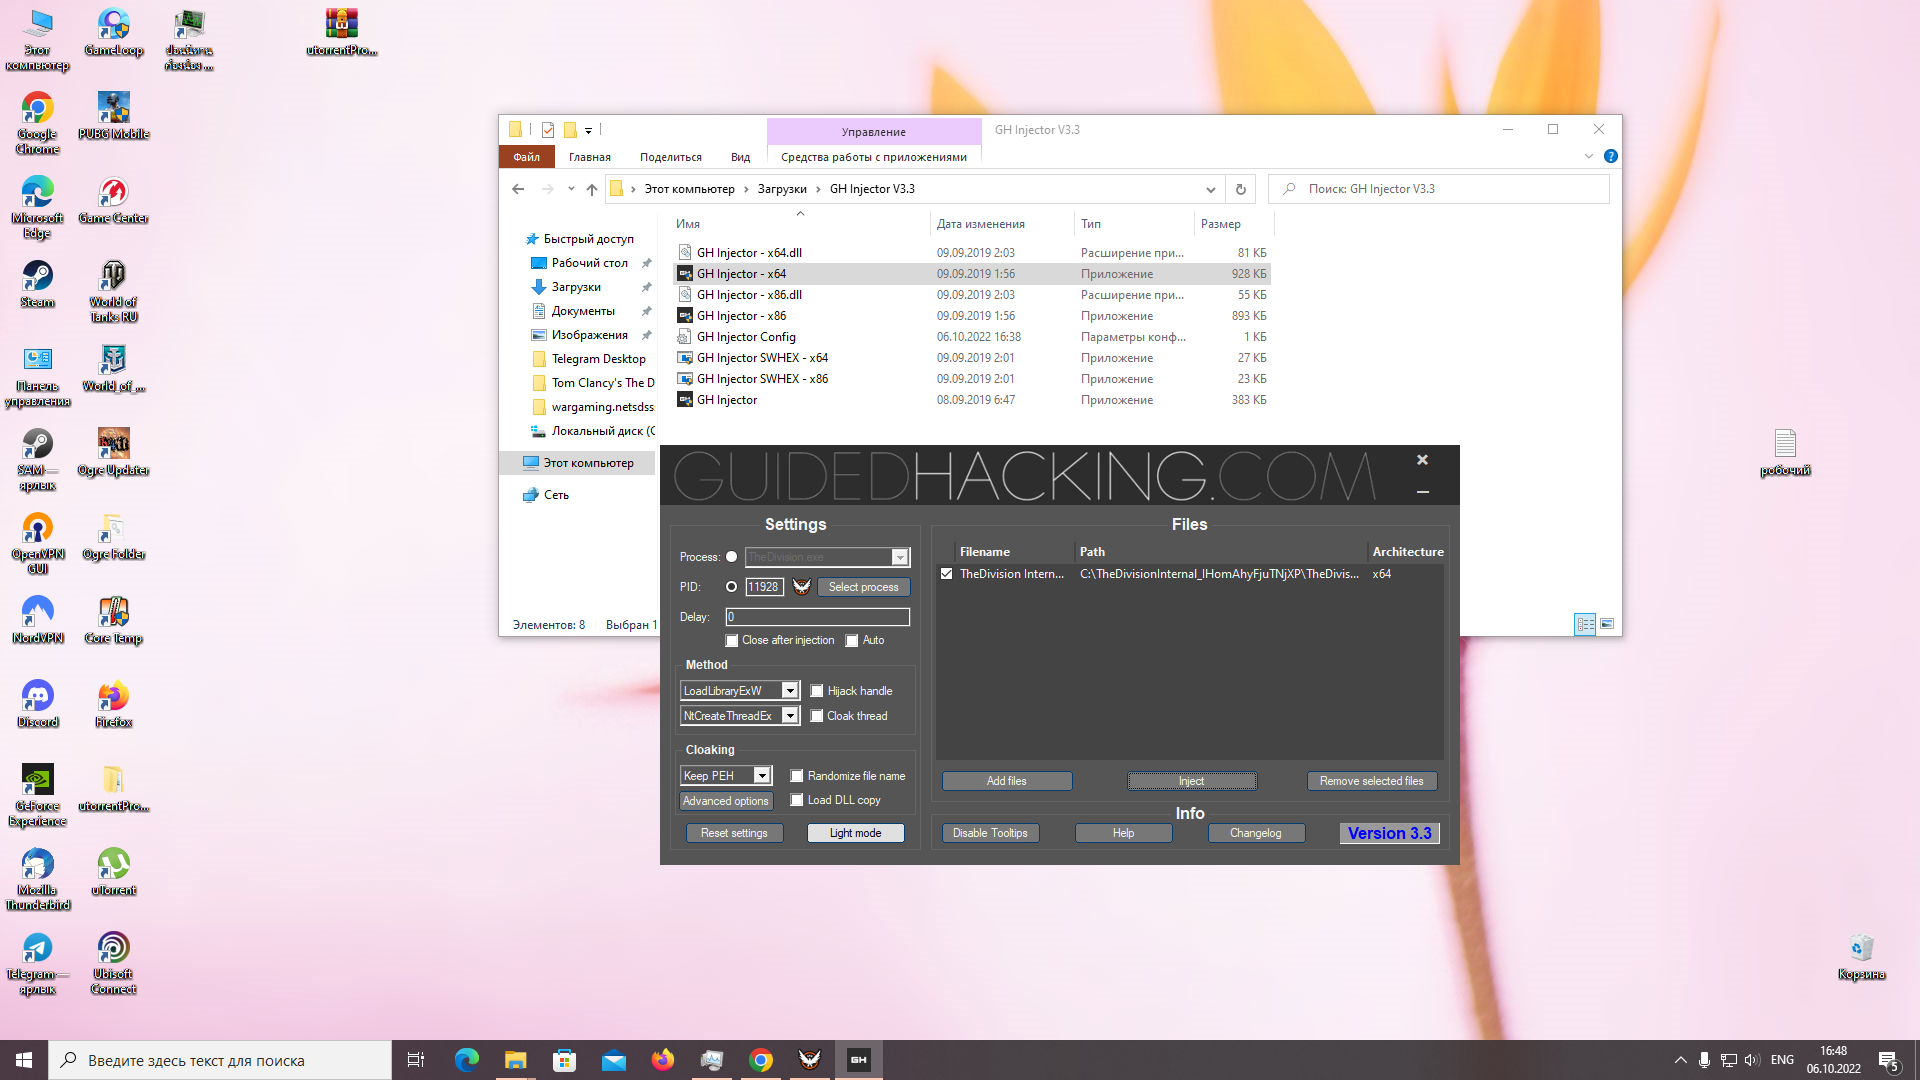
Task: Launch Firefox from the taskbar
Action: coord(663,1060)
